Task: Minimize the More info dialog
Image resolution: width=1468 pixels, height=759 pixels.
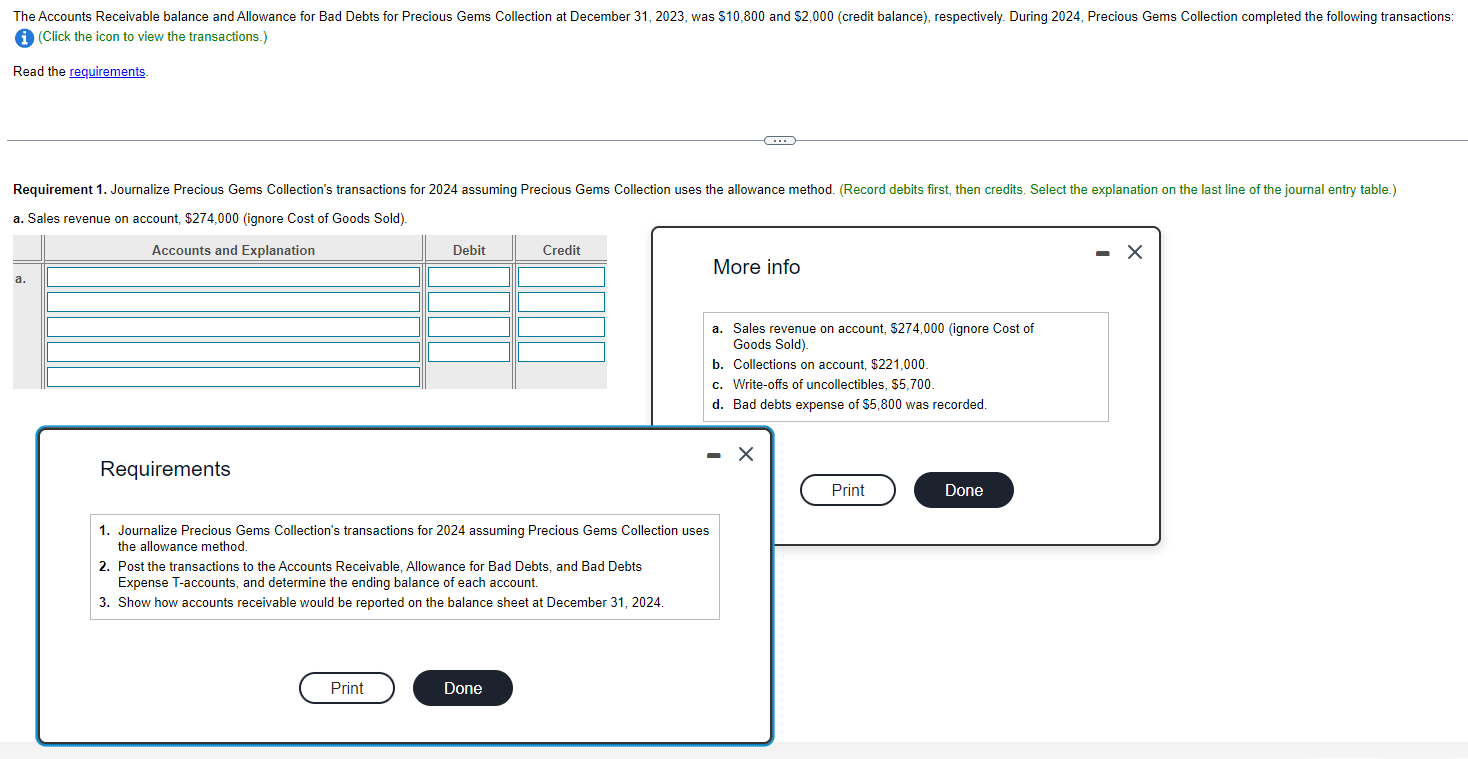Action: [x=1102, y=254]
